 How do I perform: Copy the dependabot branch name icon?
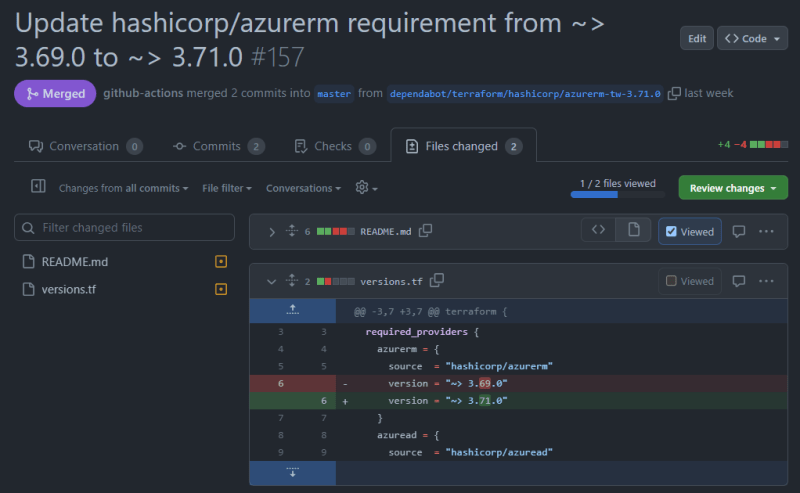click(x=674, y=93)
